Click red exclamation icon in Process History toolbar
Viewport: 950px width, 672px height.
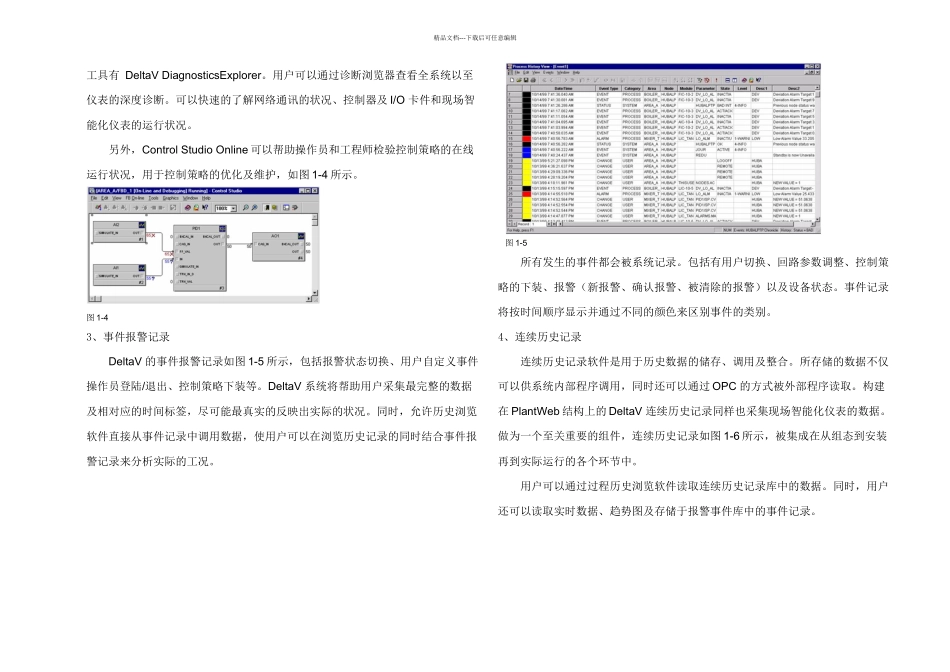pyautogui.click(x=716, y=80)
